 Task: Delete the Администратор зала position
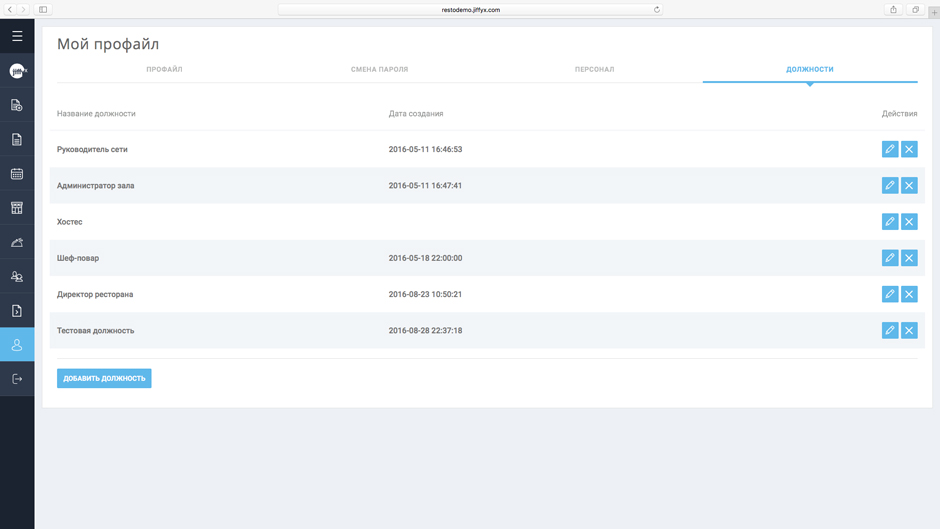(x=909, y=185)
